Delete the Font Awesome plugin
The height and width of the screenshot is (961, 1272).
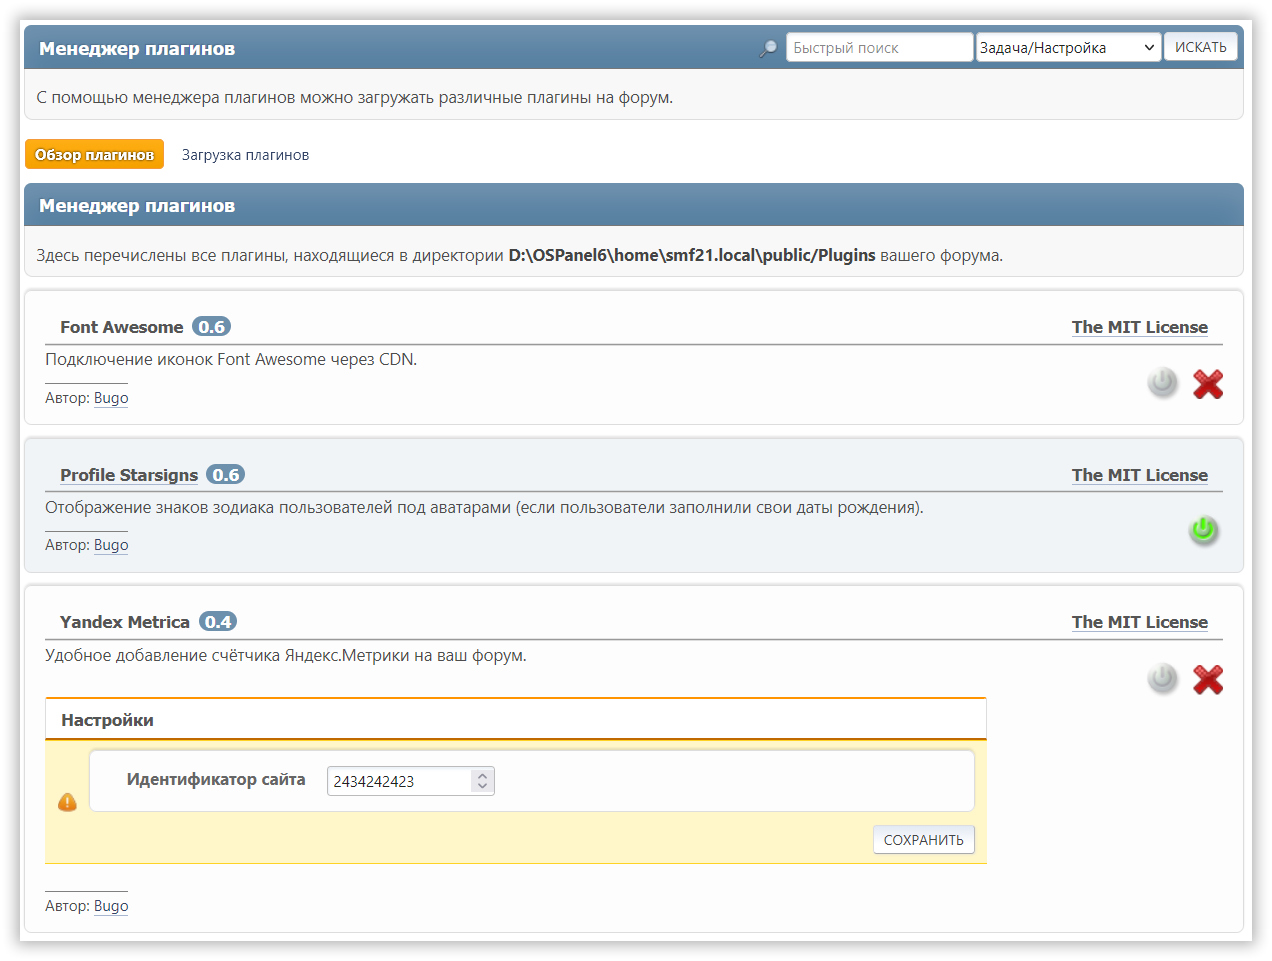(x=1208, y=384)
